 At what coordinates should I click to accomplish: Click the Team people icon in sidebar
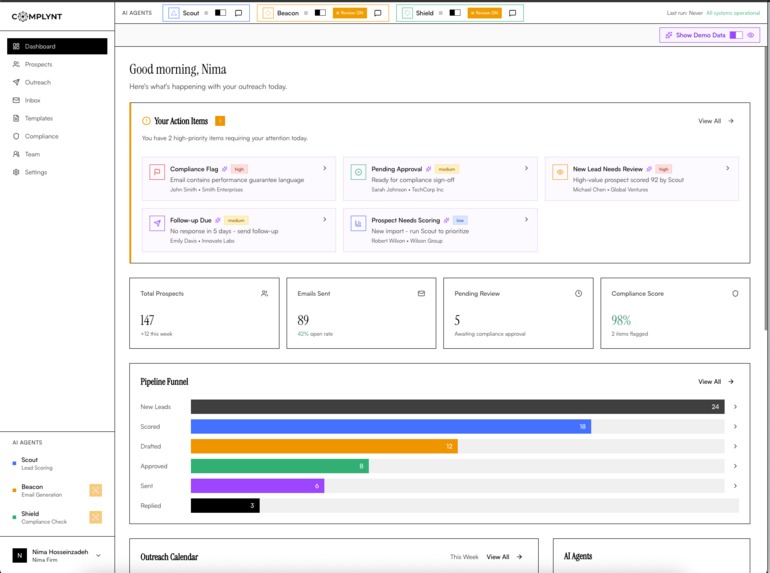coord(16,154)
